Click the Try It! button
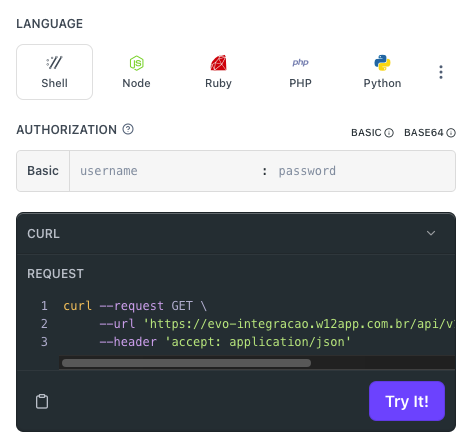The height and width of the screenshot is (440, 468). pos(407,401)
